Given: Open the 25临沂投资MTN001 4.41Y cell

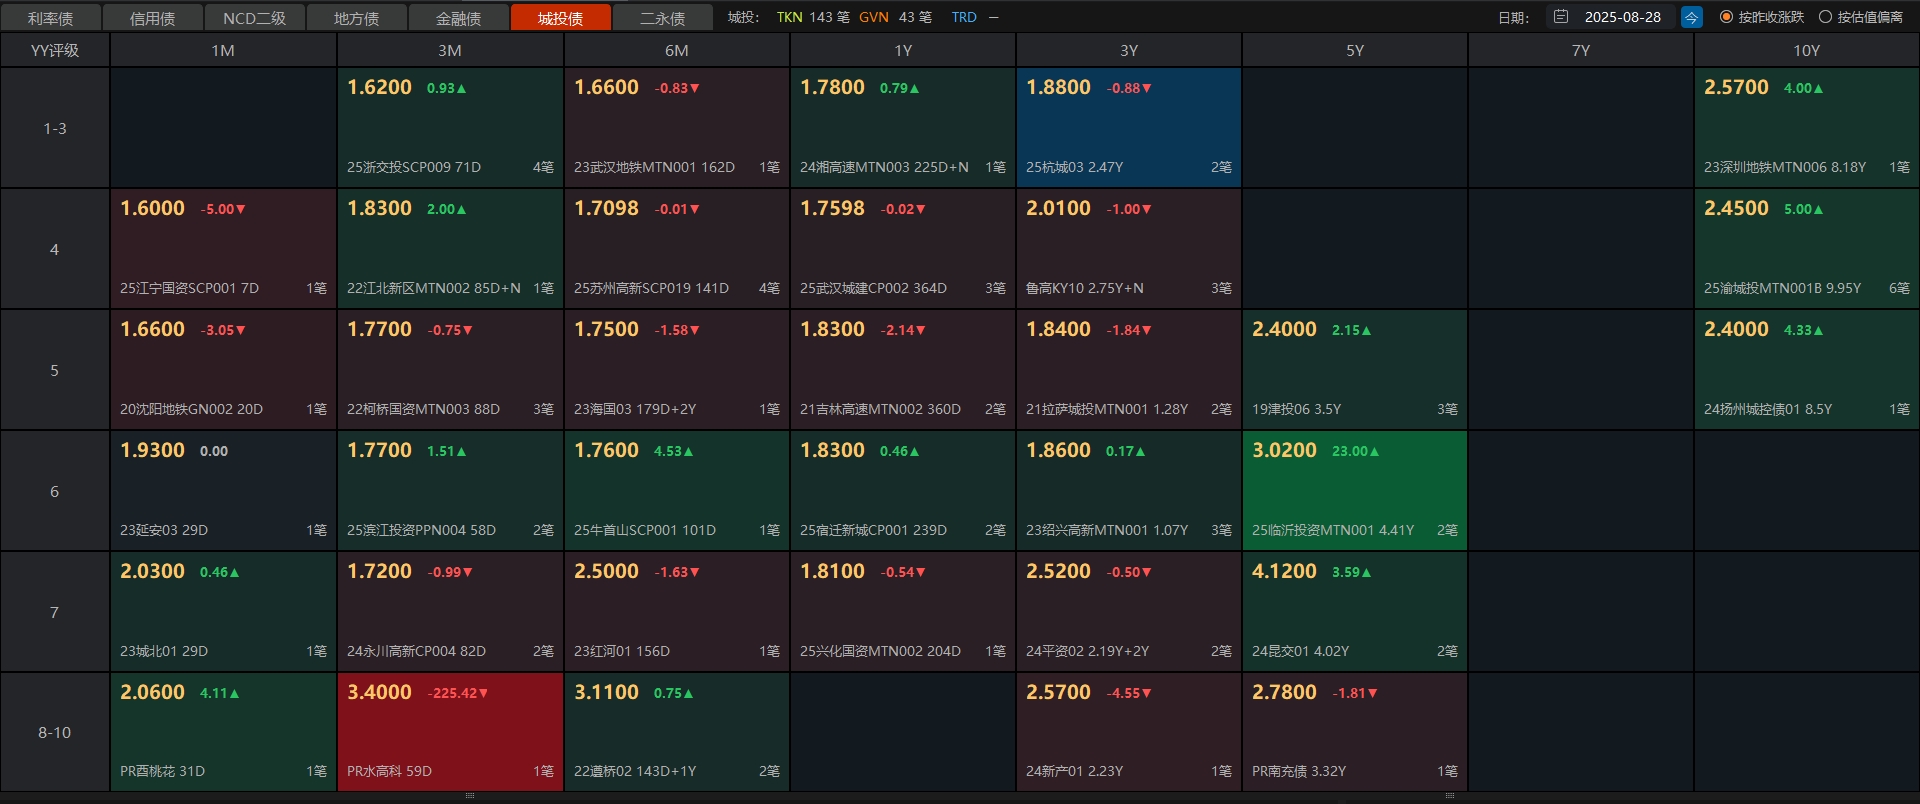Looking at the screenshot, I should pyautogui.click(x=1355, y=491).
